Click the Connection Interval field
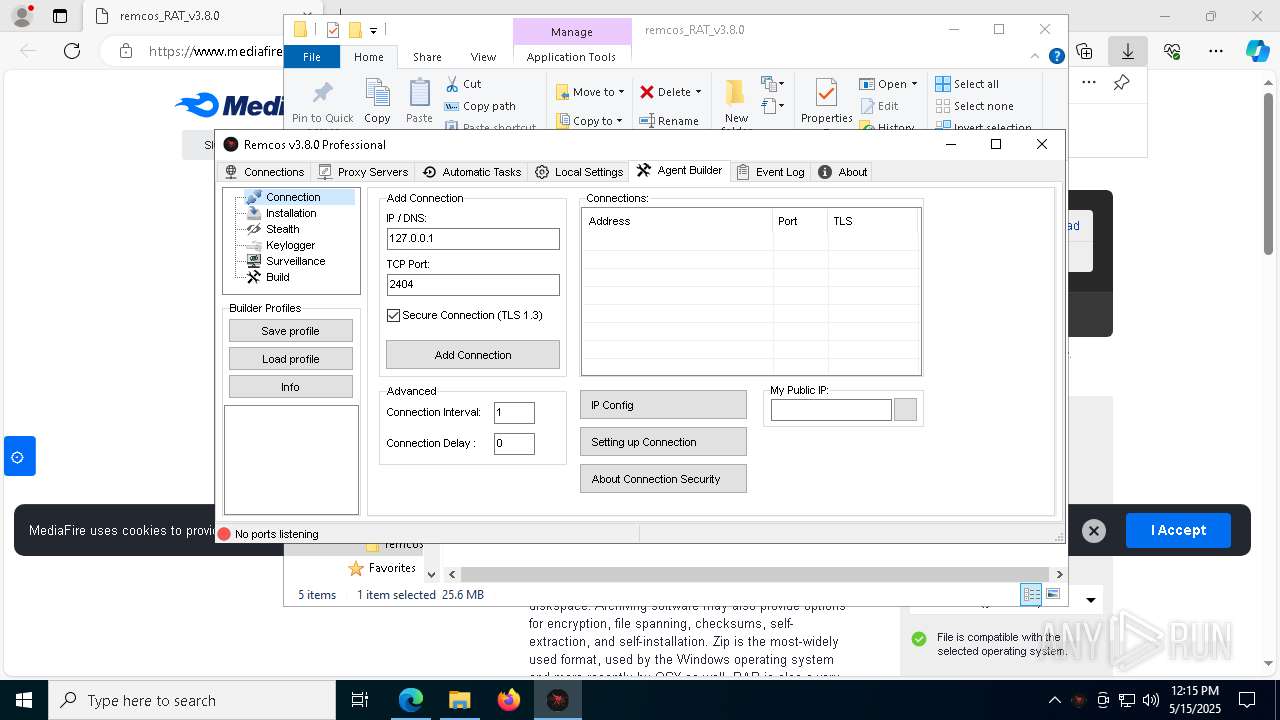Screen dimensions: 1280x720 [x=514, y=413]
